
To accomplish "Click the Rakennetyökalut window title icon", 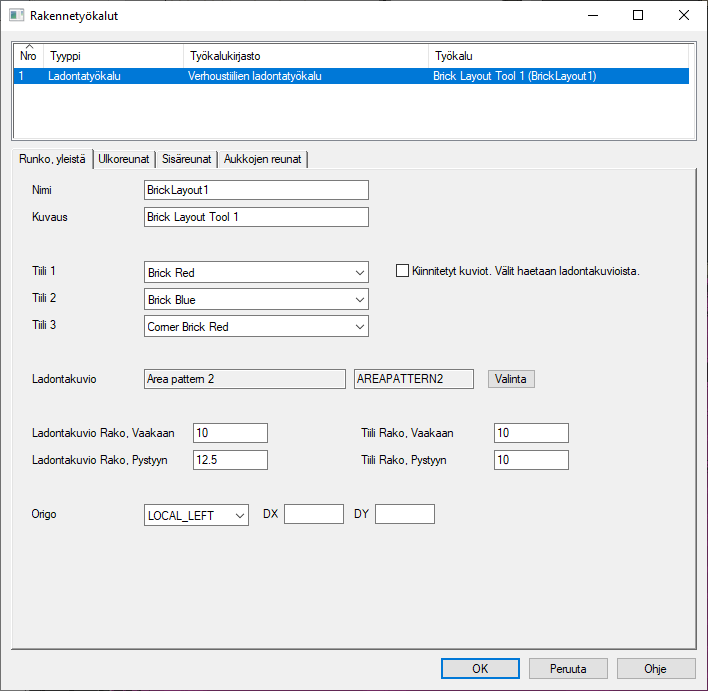I will pyautogui.click(x=17, y=16).
